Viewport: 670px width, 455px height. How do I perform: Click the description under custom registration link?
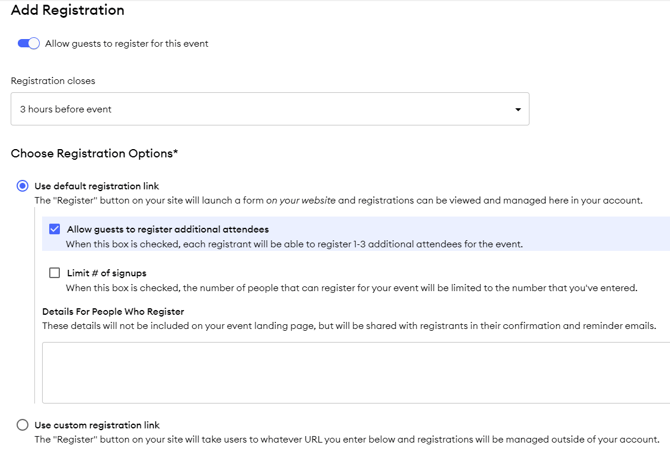pyautogui.click(x=346, y=440)
